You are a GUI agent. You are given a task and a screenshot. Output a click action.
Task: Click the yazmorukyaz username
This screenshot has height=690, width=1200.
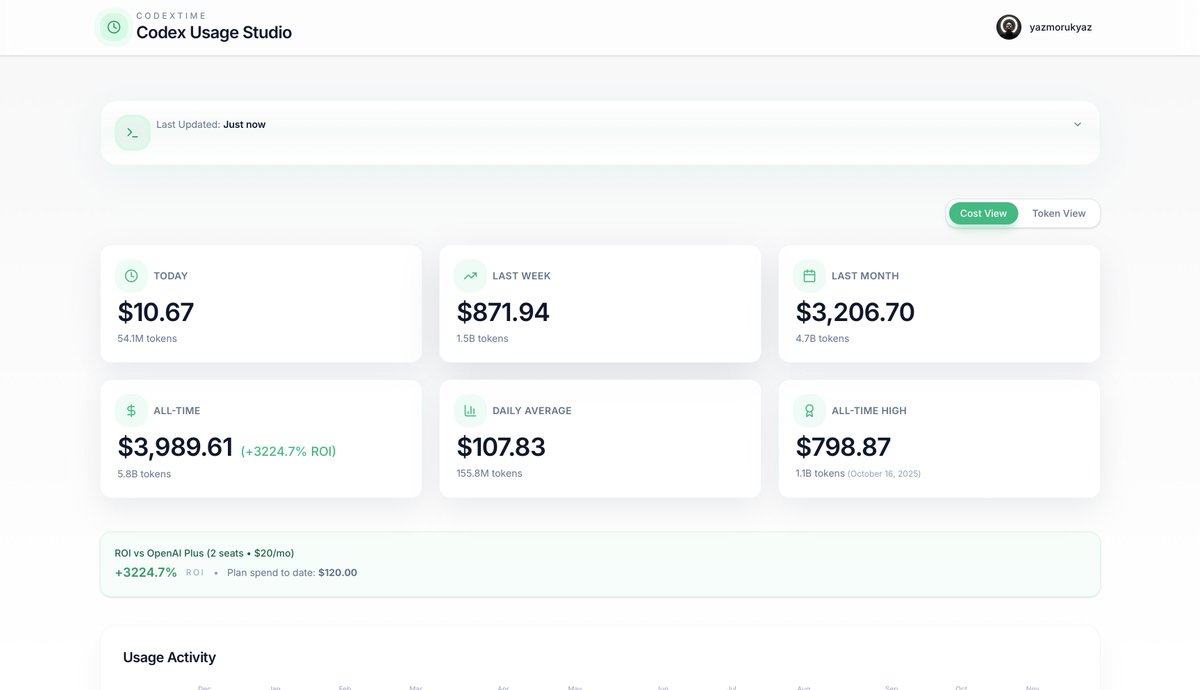1061,27
